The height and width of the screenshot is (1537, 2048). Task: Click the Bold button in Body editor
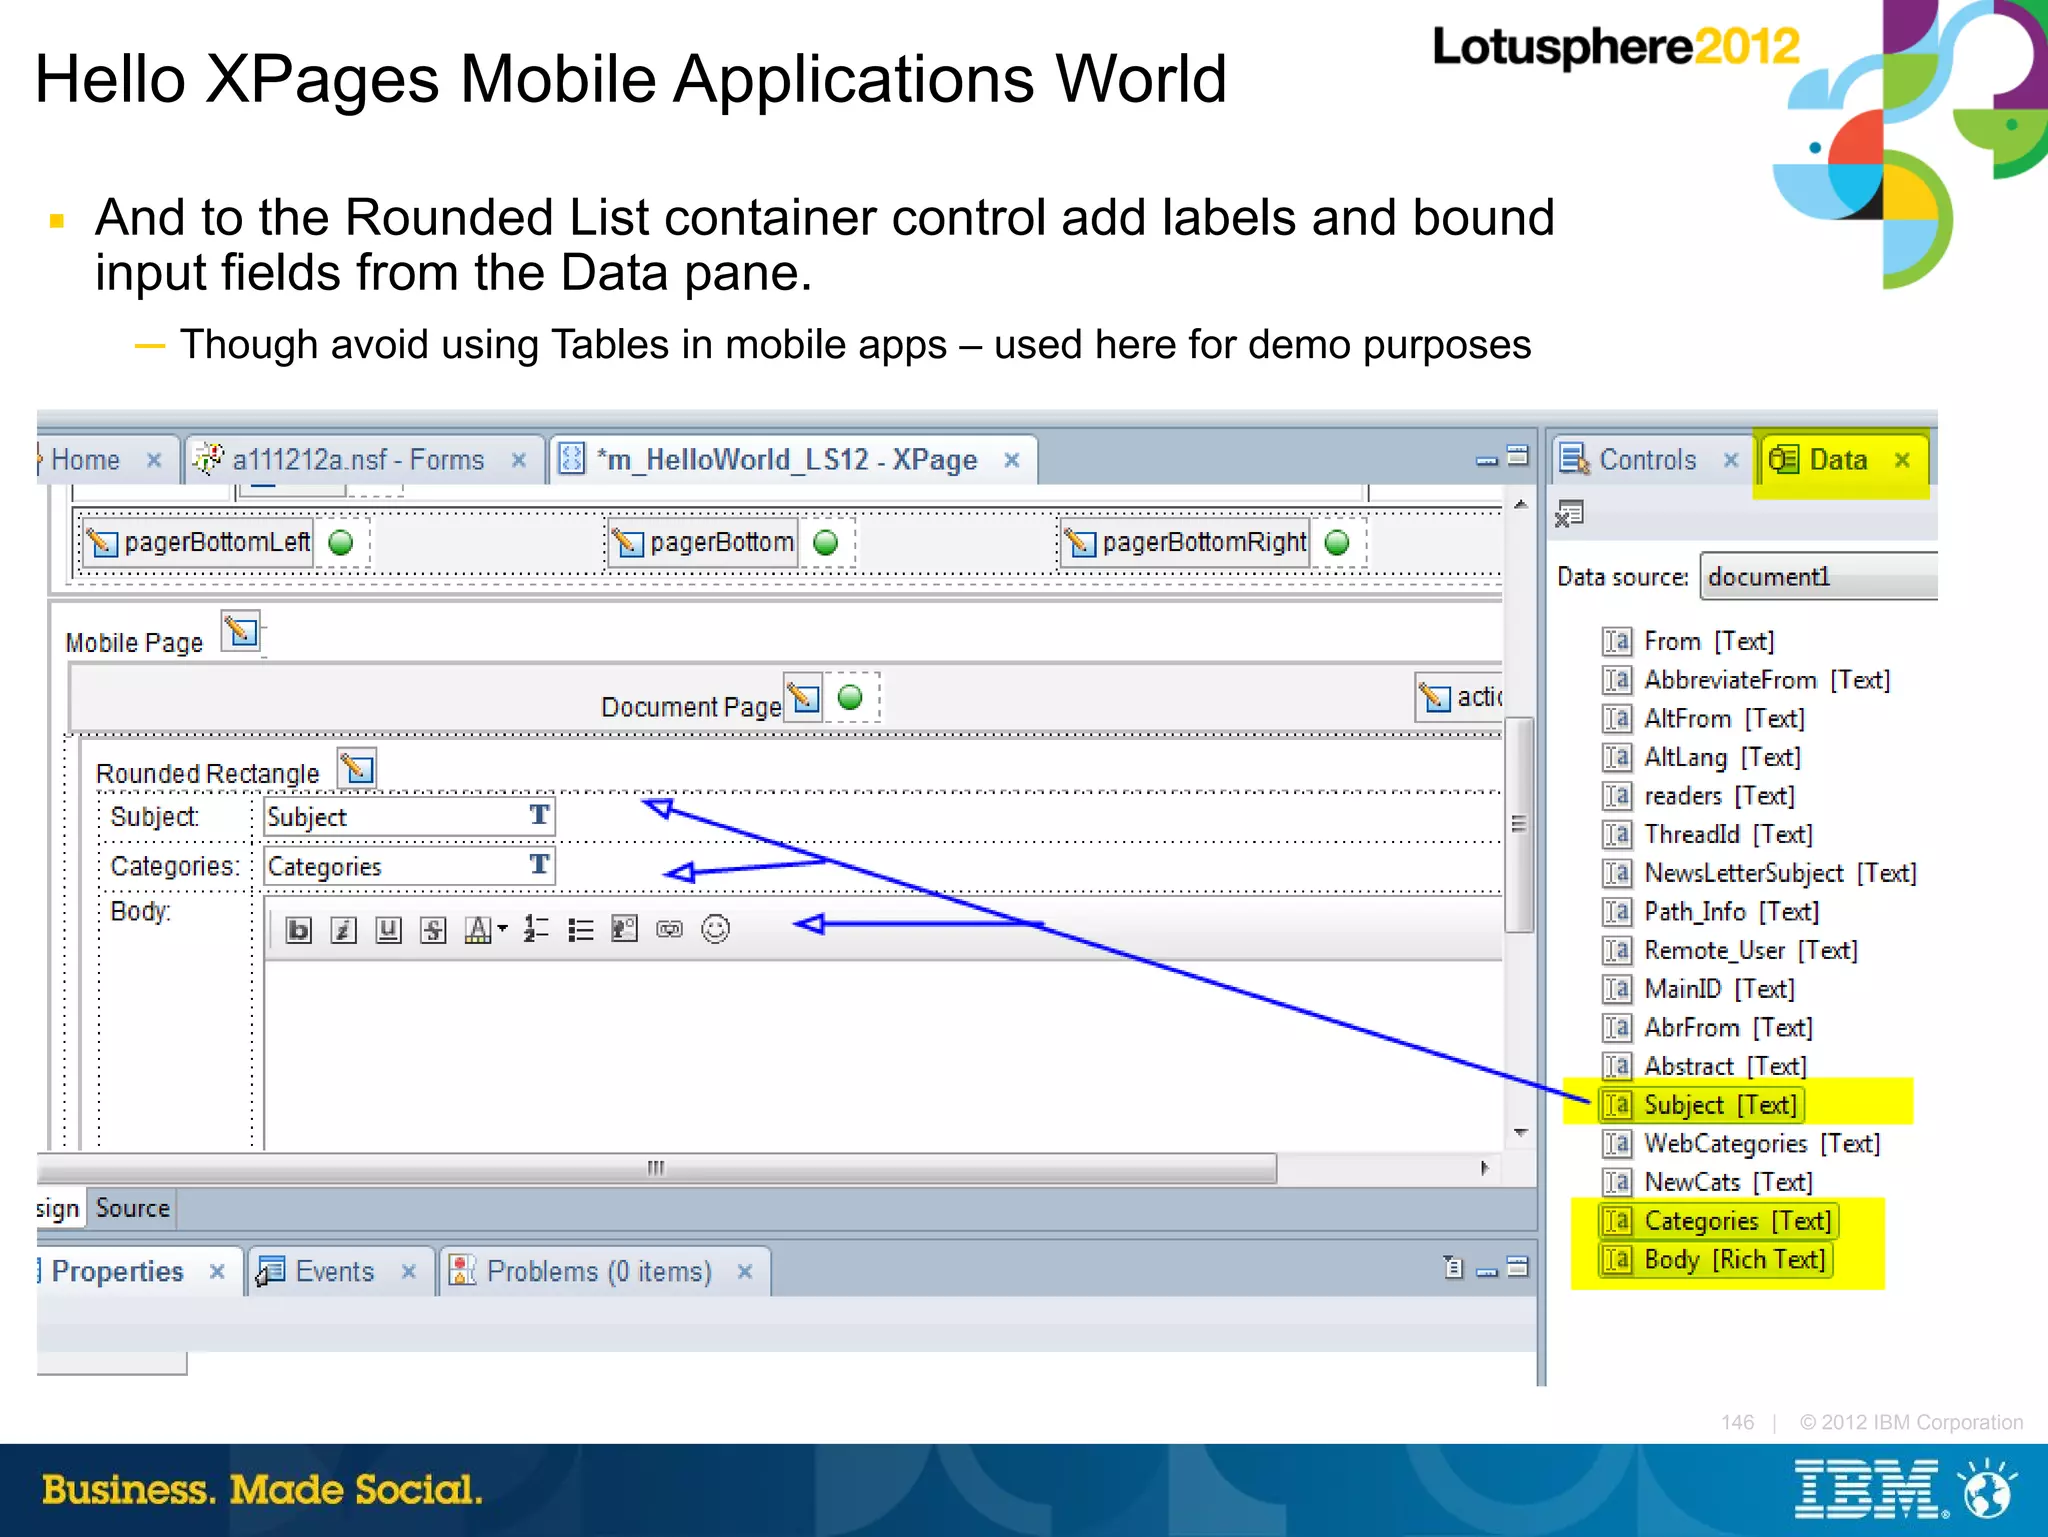coord(298,930)
